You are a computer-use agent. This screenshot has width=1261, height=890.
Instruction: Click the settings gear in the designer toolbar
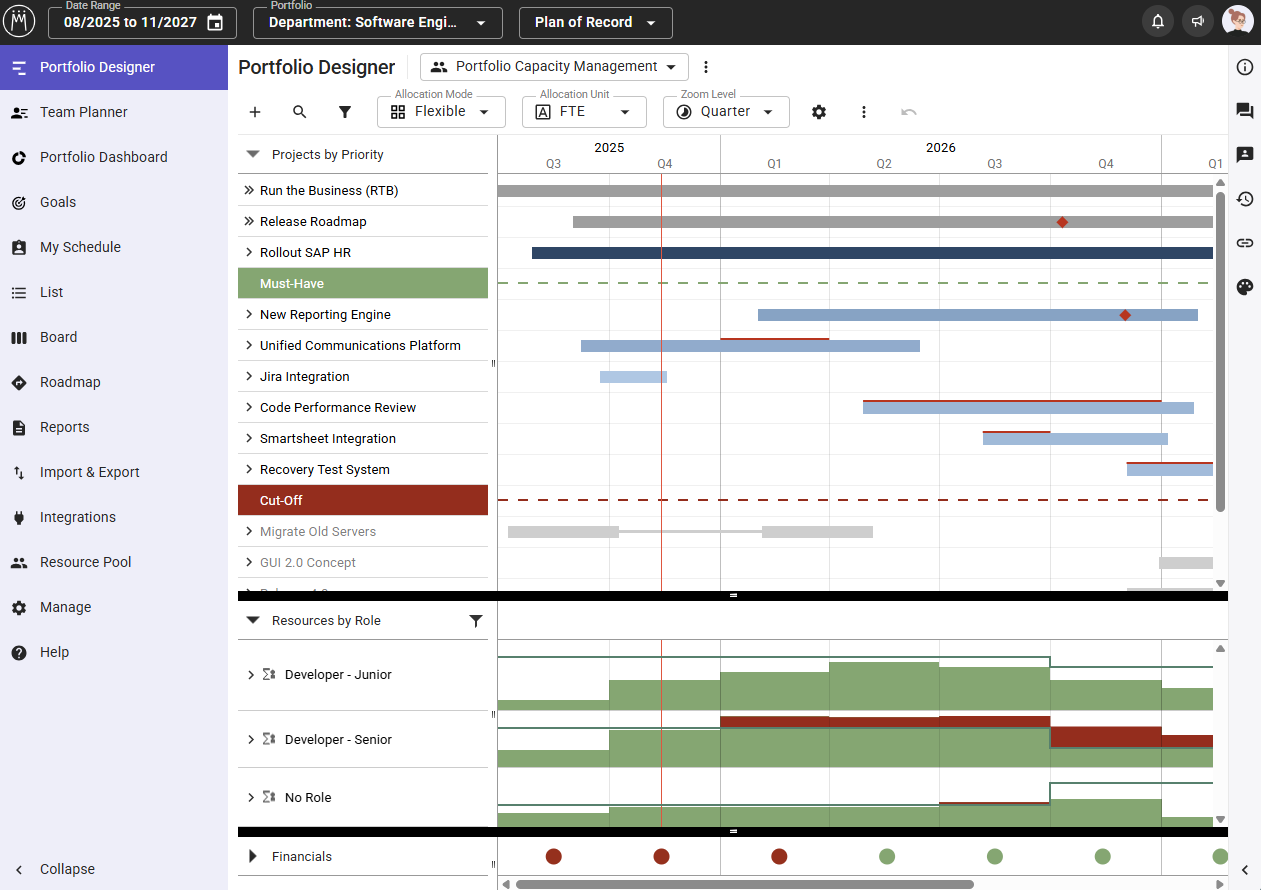point(819,112)
